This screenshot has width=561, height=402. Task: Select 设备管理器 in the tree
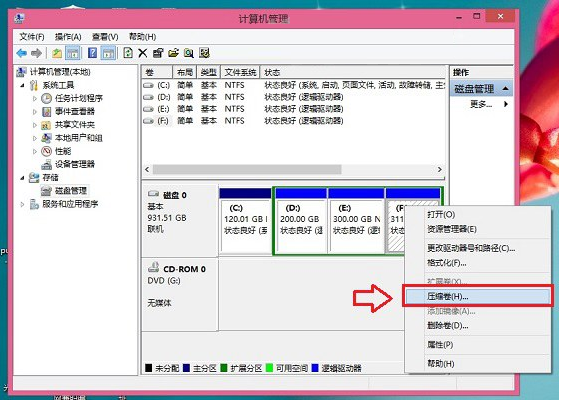click(x=74, y=165)
